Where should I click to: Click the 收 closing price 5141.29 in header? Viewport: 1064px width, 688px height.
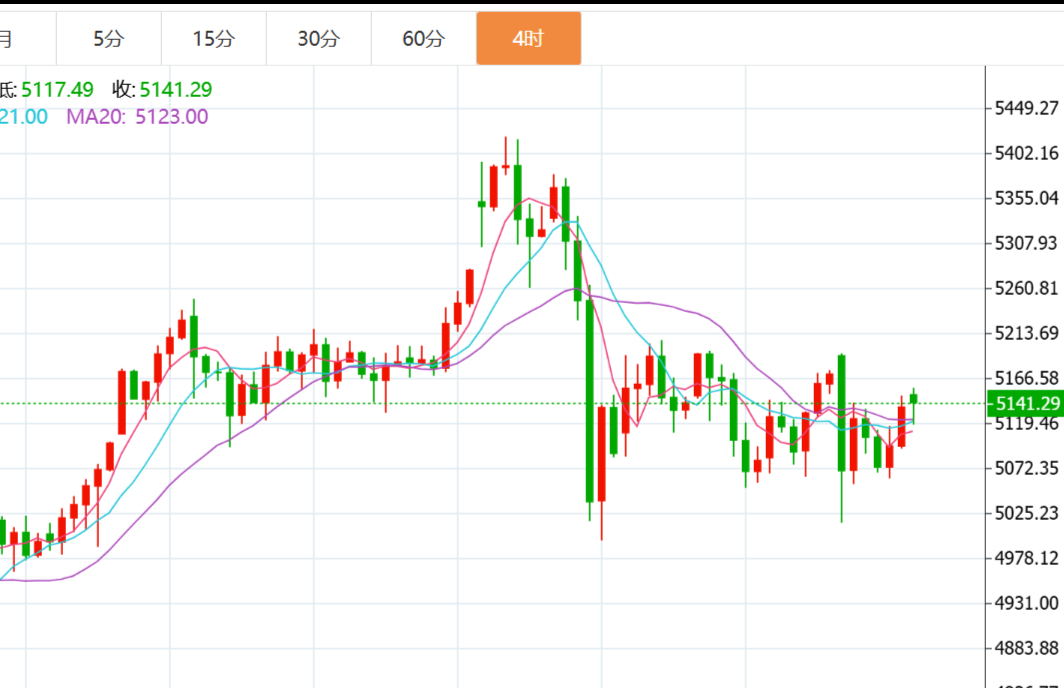[175, 90]
